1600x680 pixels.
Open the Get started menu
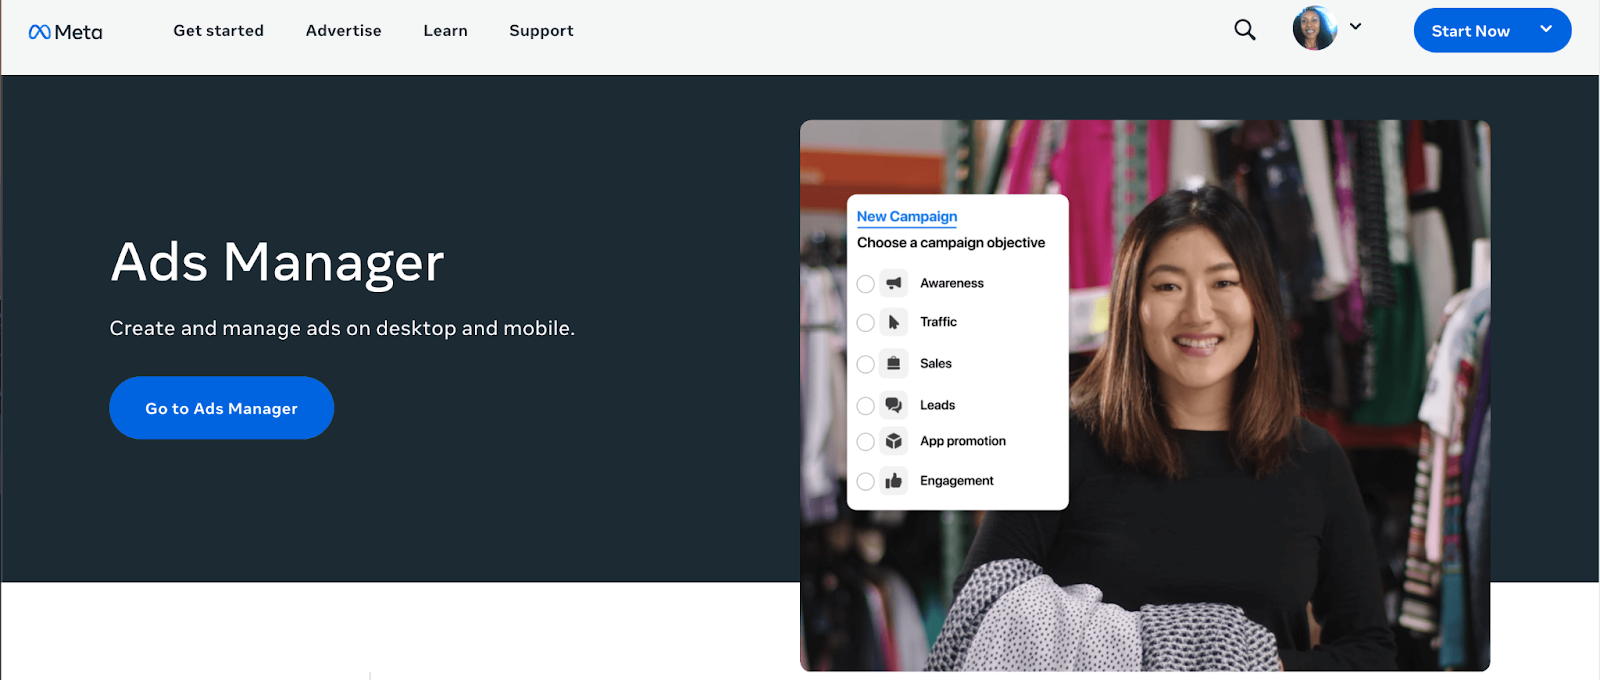[219, 31]
